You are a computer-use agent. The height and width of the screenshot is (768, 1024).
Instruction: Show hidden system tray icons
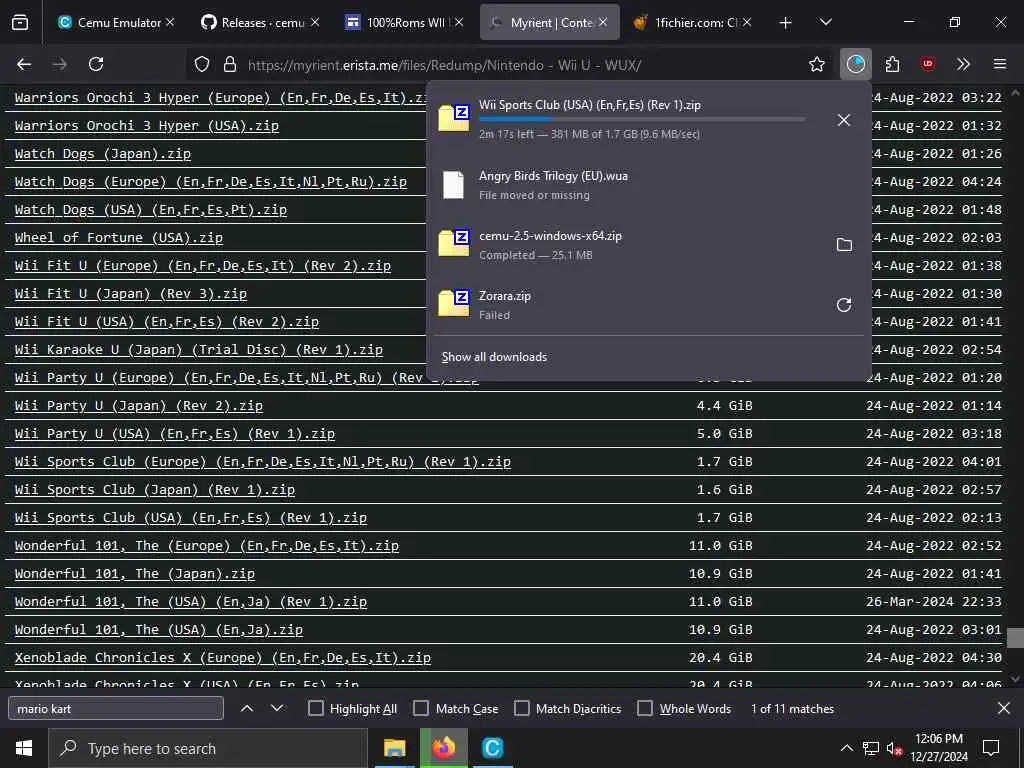coord(846,748)
